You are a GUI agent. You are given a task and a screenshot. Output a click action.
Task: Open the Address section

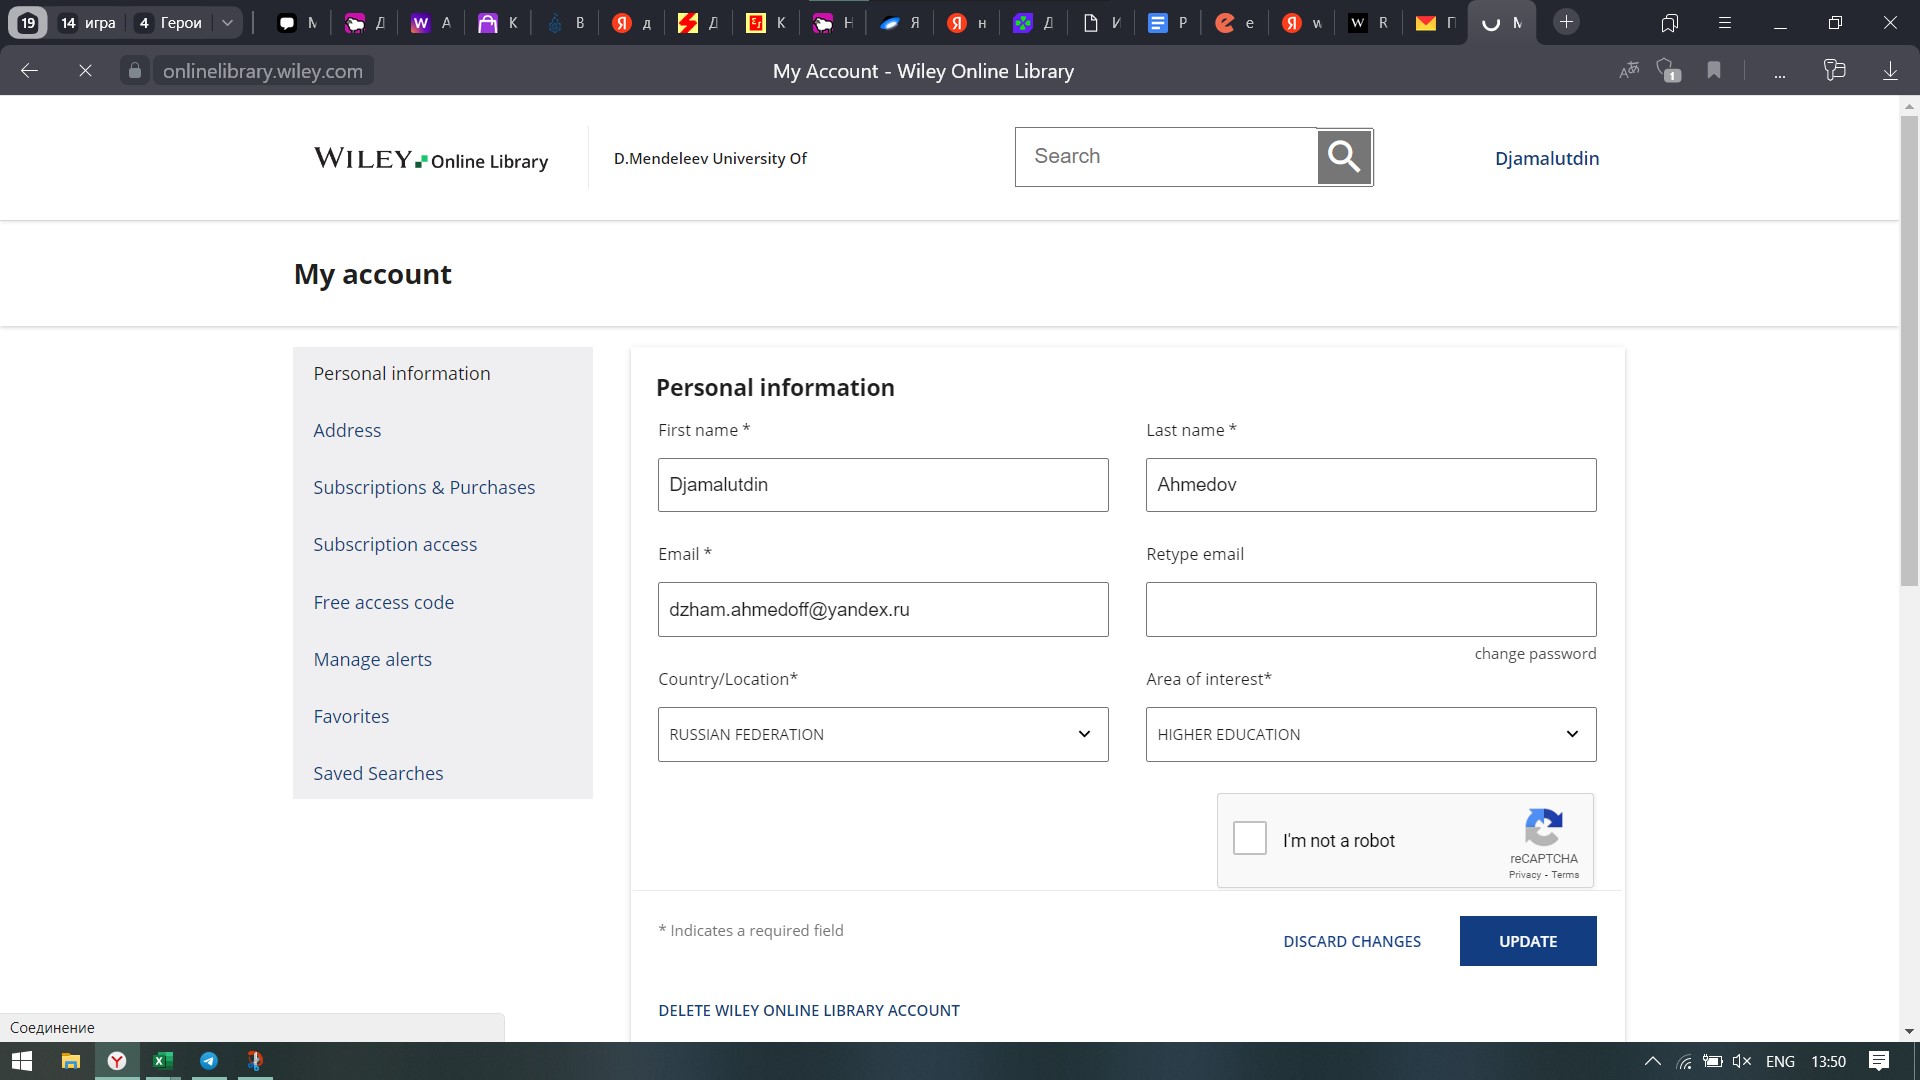(347, 430)
